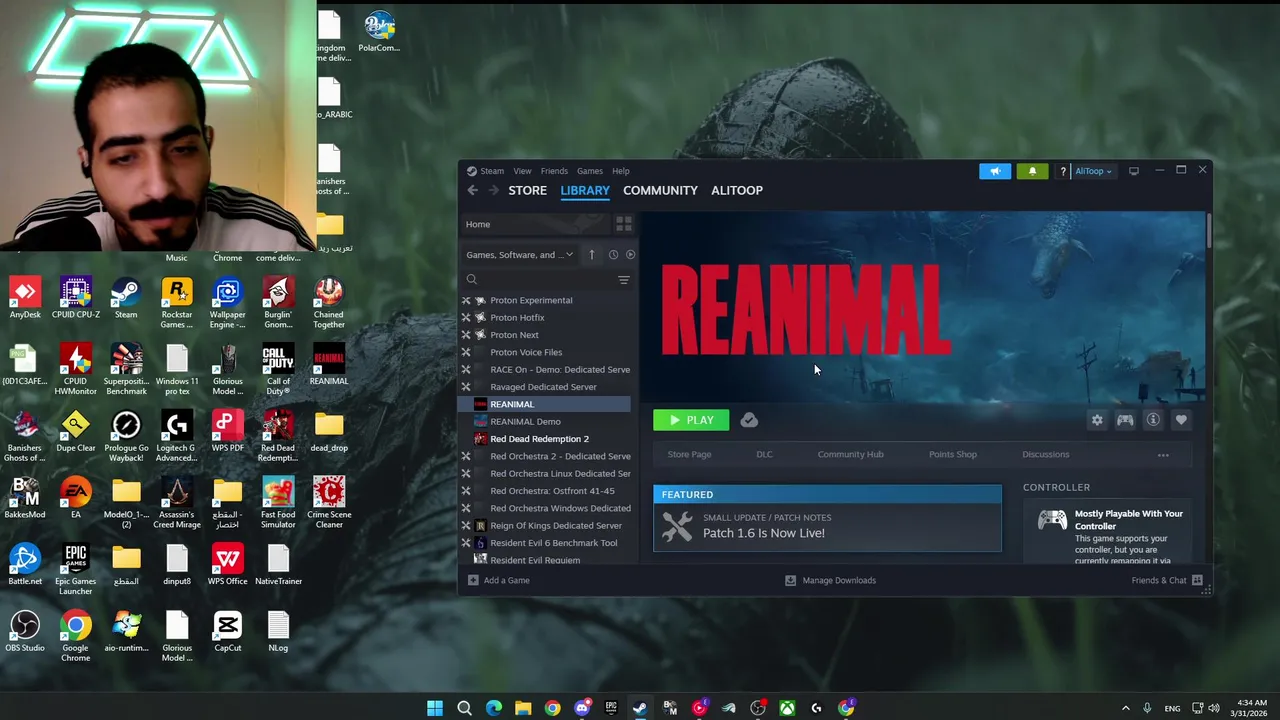Expand the Games, Software filter dropdown
This screenshot has width=1280, height=720.
520,255
